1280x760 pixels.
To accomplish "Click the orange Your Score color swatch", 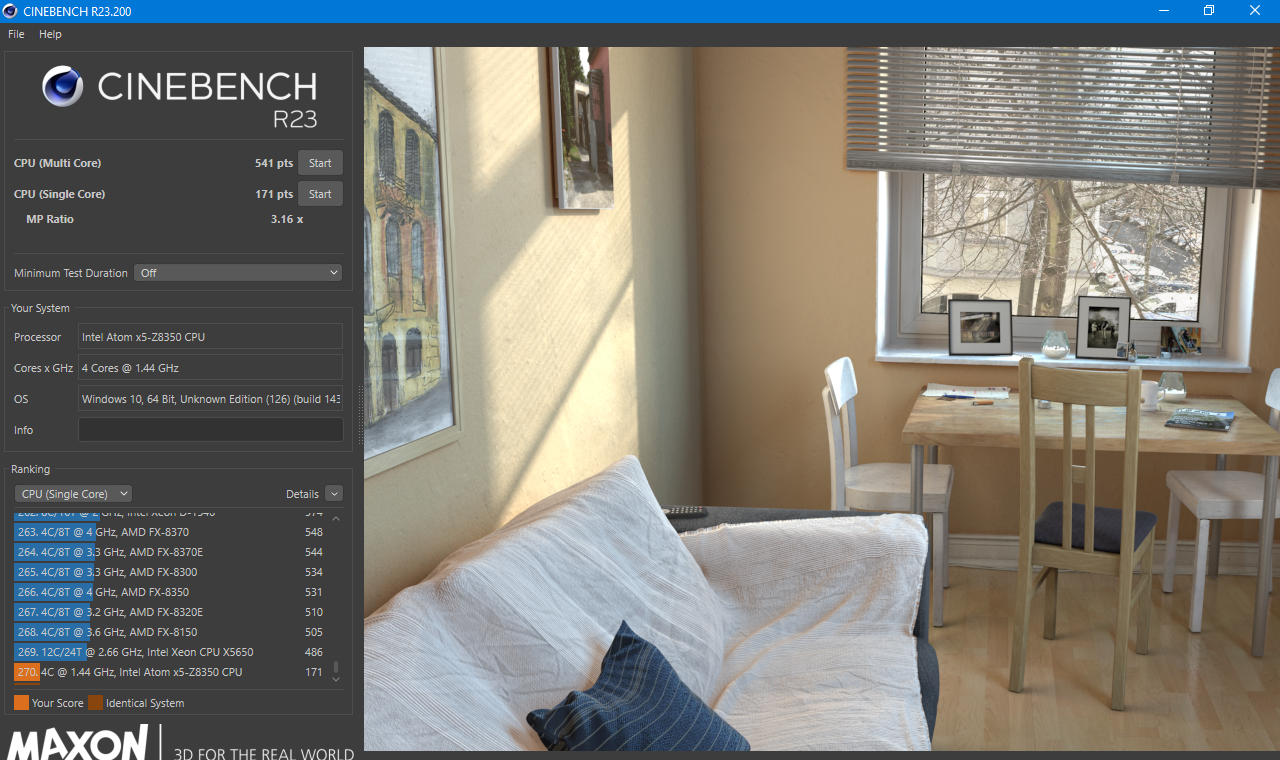I will tap(21, 703).
